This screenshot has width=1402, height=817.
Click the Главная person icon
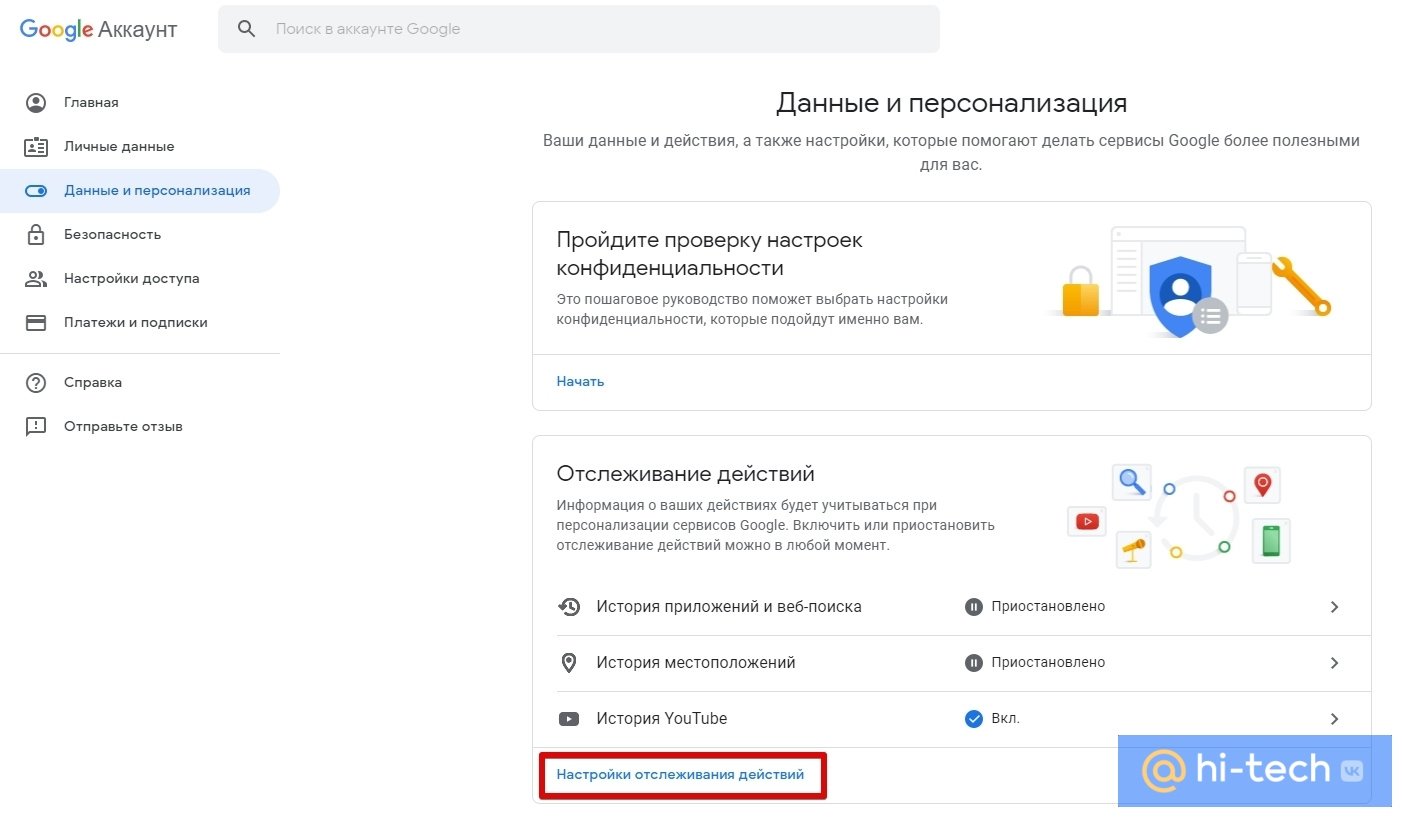tap(36, 103)
